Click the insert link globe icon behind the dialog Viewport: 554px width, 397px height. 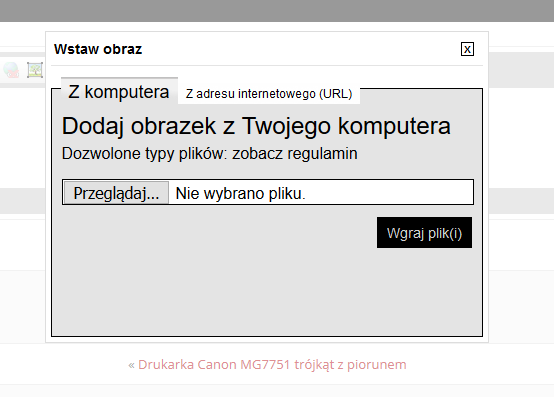[11, 70]
